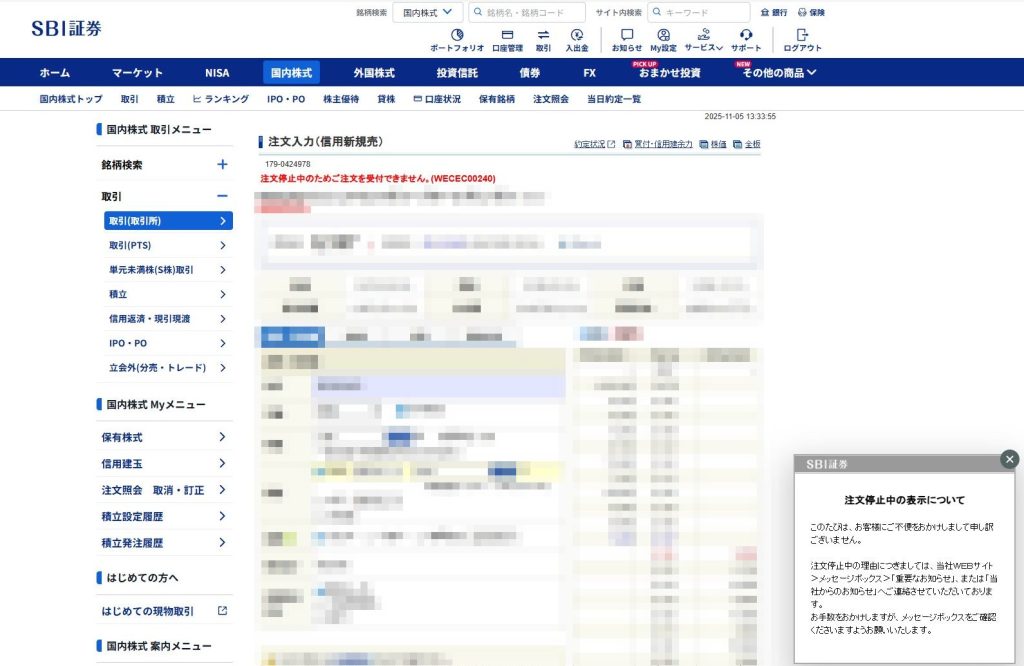Open おまかせ投資 navigation item
The width and height of the screenshot is (1024, 666).
pyautogui.click(x=669, y=73)
